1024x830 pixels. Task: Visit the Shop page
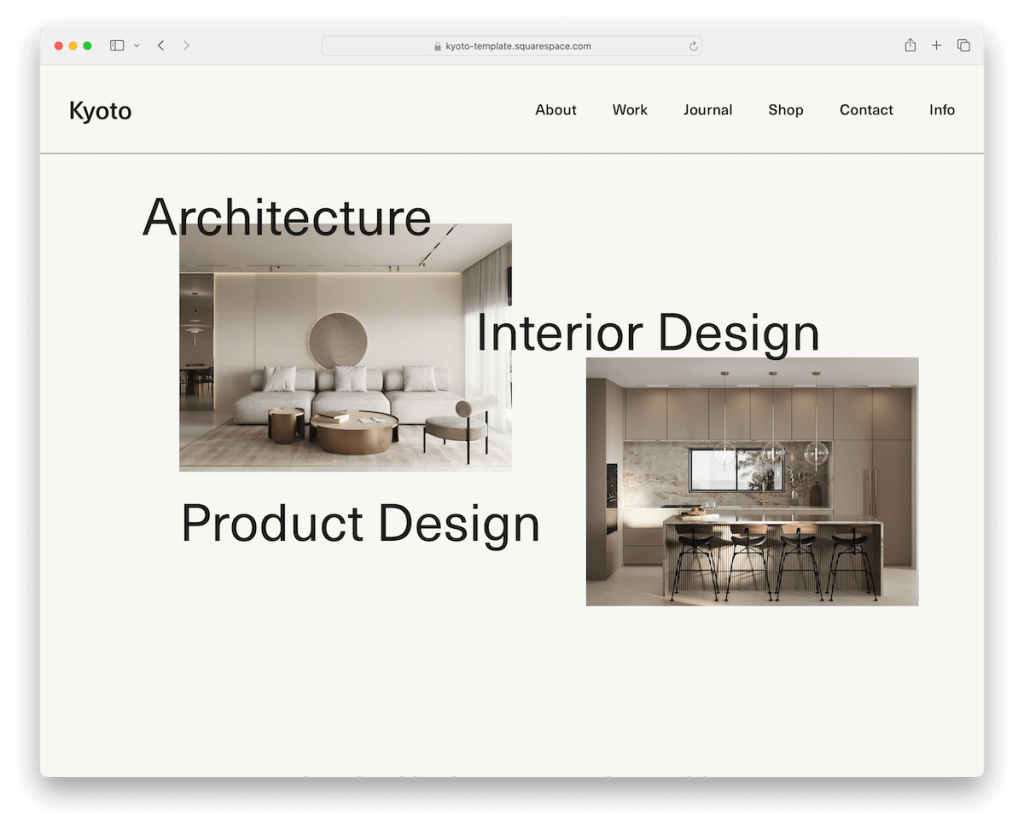(x=785, y=110)
